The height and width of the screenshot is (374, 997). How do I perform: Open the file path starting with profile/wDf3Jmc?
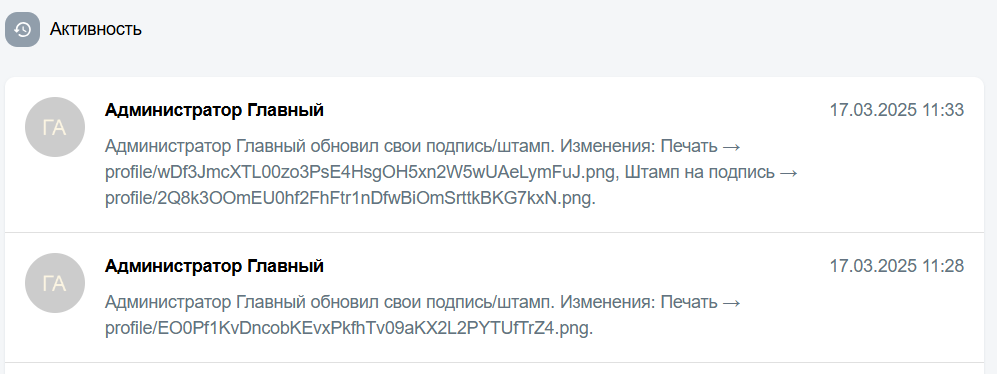click(x=362, y=172)
